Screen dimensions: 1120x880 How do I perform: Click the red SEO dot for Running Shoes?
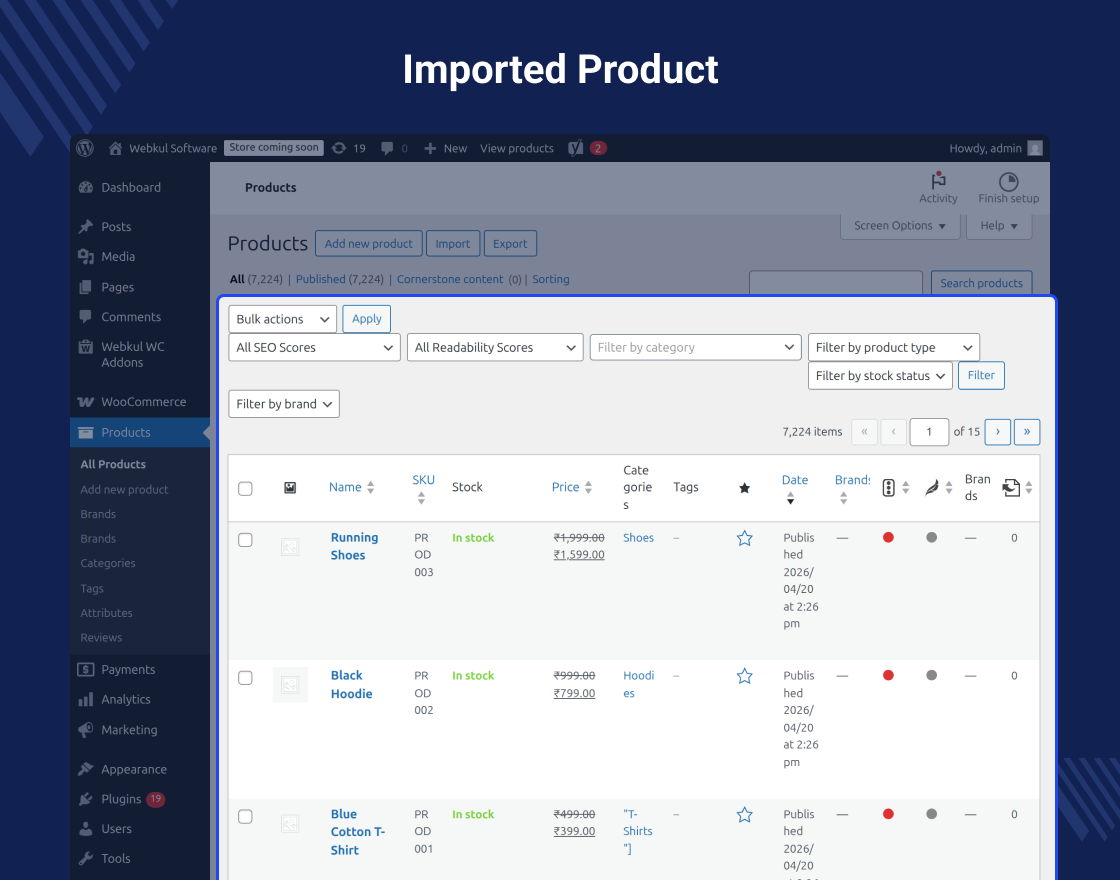(x=888, y=537)
